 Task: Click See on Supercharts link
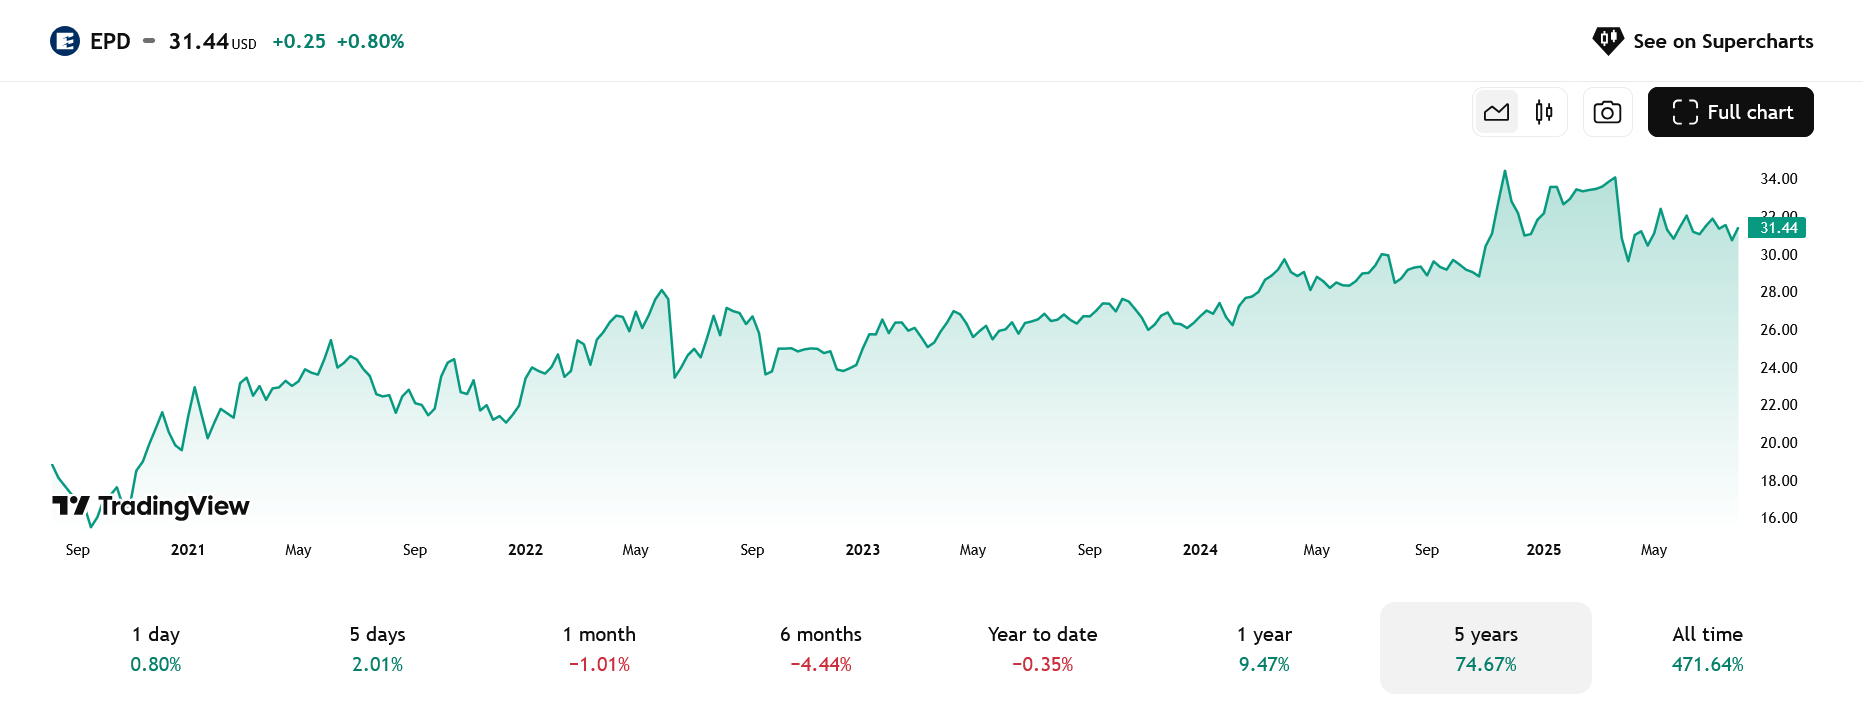coord(1702,41)
